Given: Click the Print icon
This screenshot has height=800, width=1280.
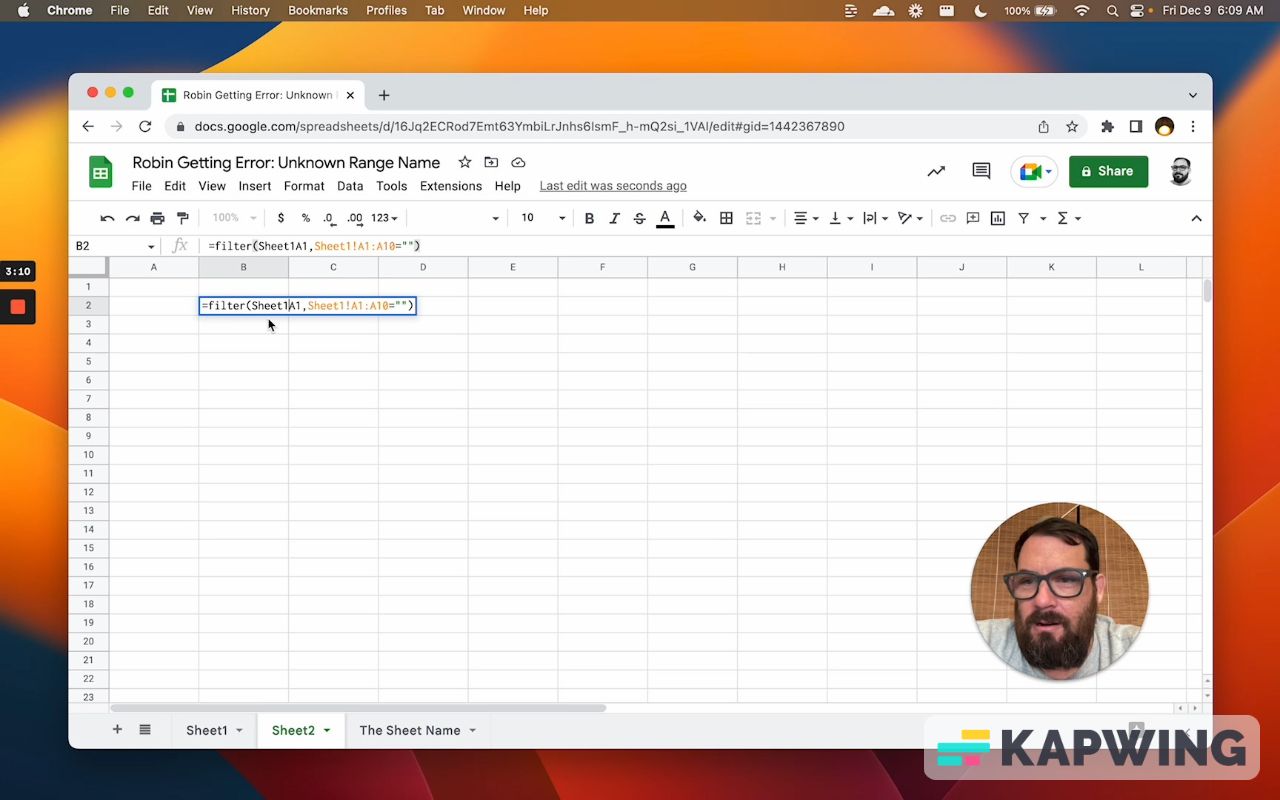Looking at the screenshot, I should 157,218.
